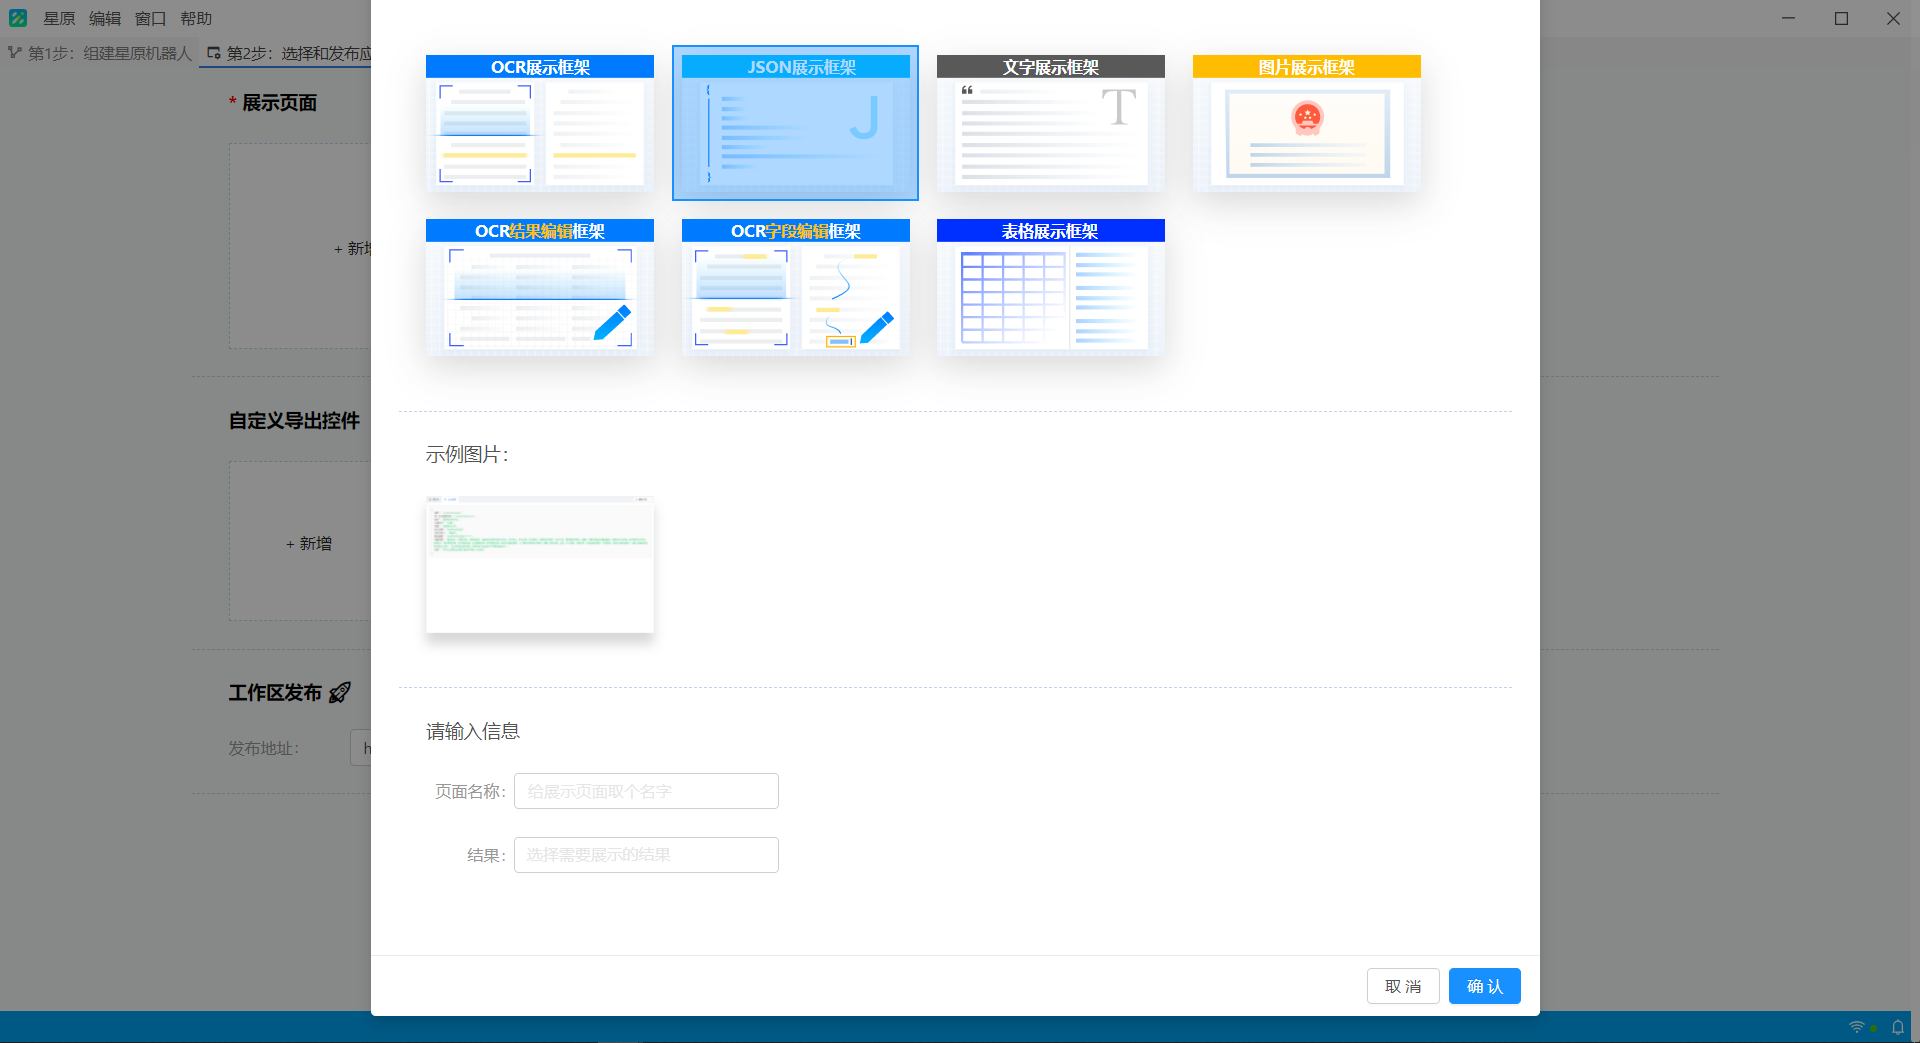The image size is (1920, 1043).
Task: Open the 编辑 menu
Action: 105,18
